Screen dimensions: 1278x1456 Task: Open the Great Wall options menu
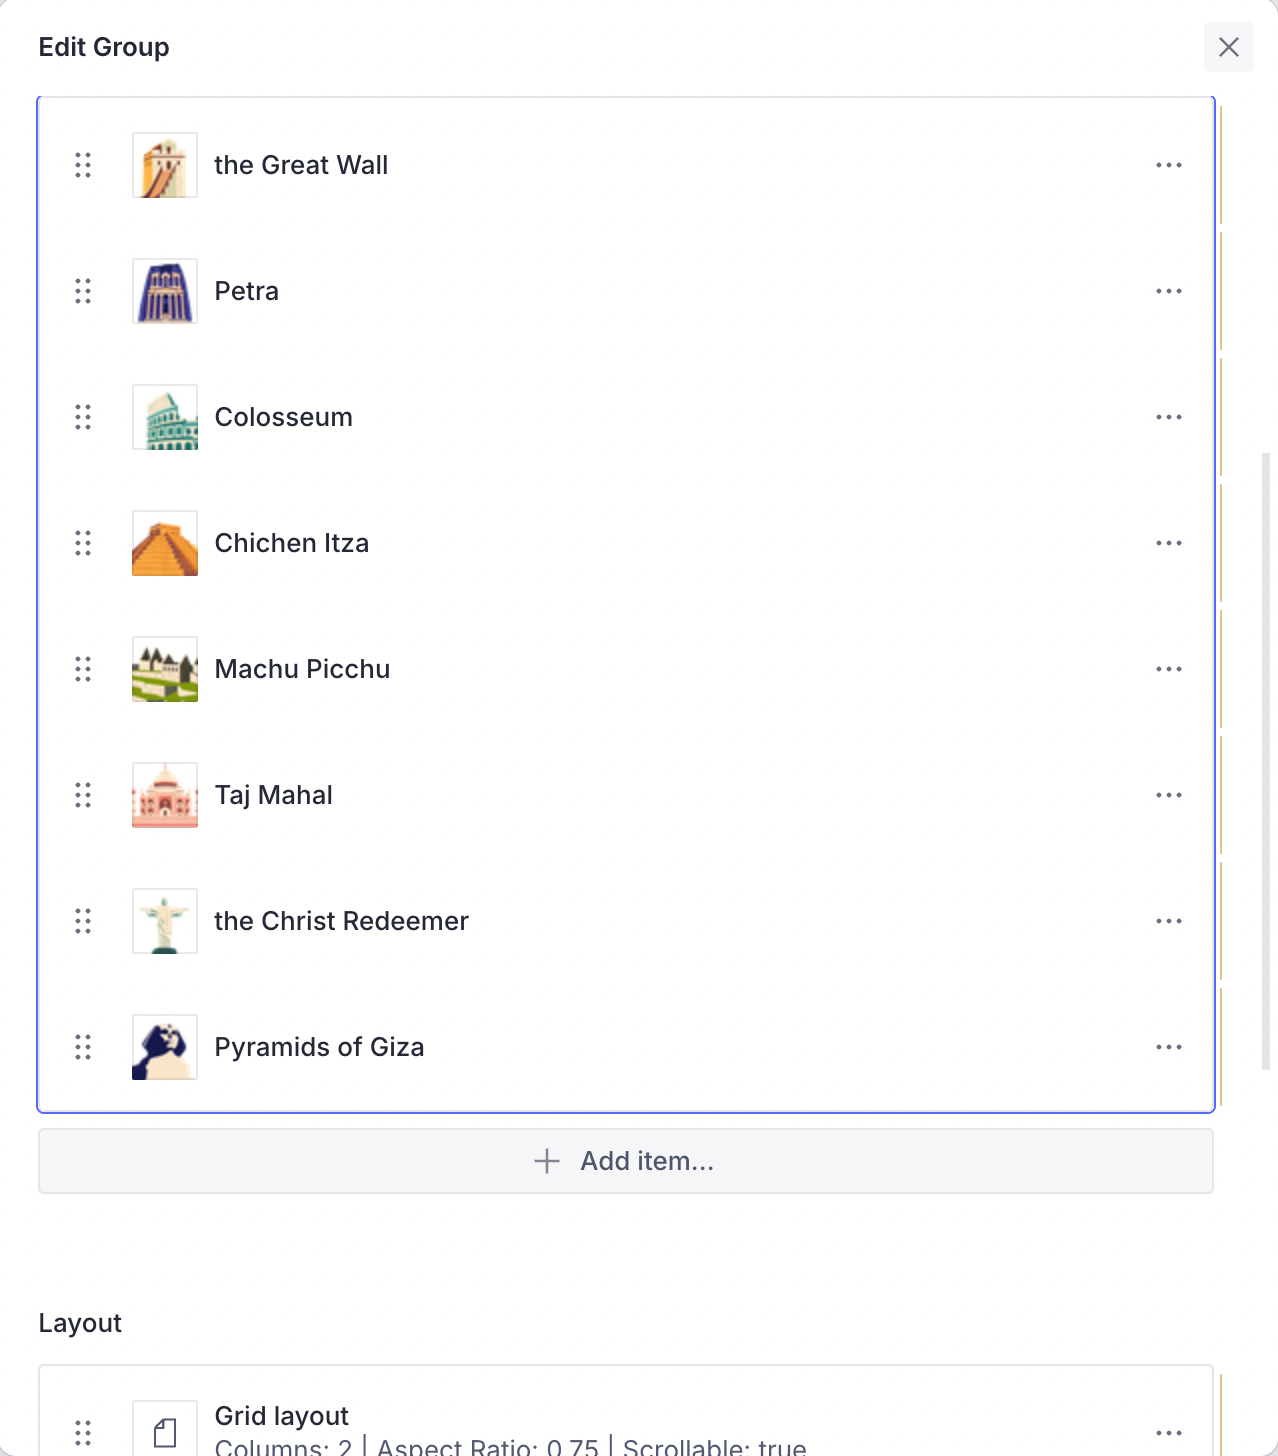(x=1168, y=165)
